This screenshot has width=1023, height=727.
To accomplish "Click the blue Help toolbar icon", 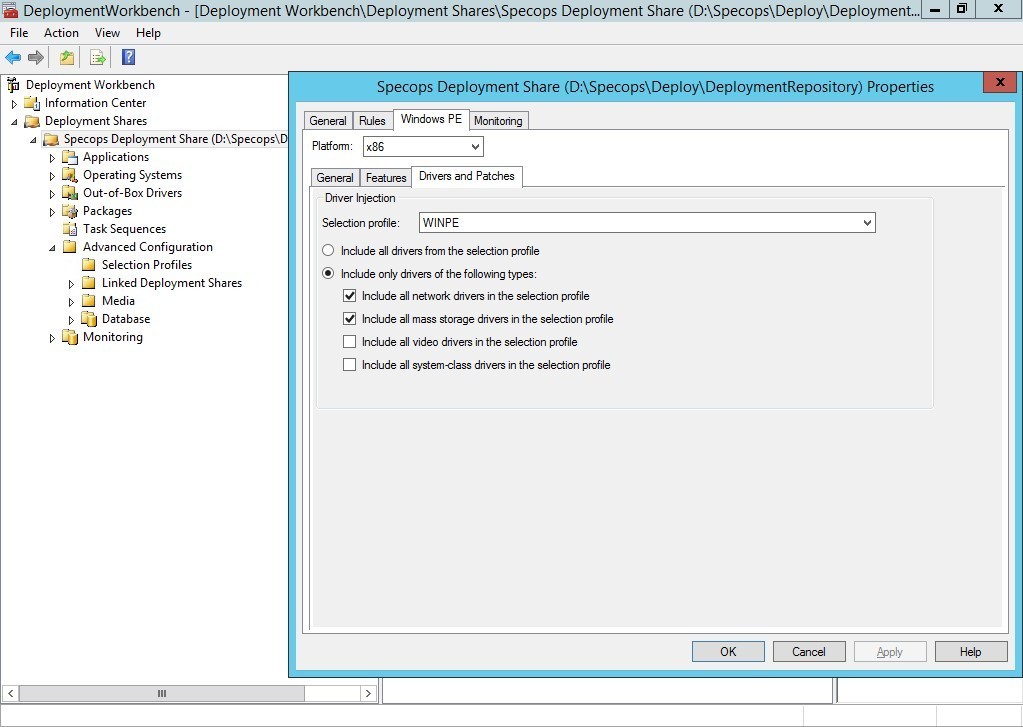I will pyautogui.click(x=129, y=57).
